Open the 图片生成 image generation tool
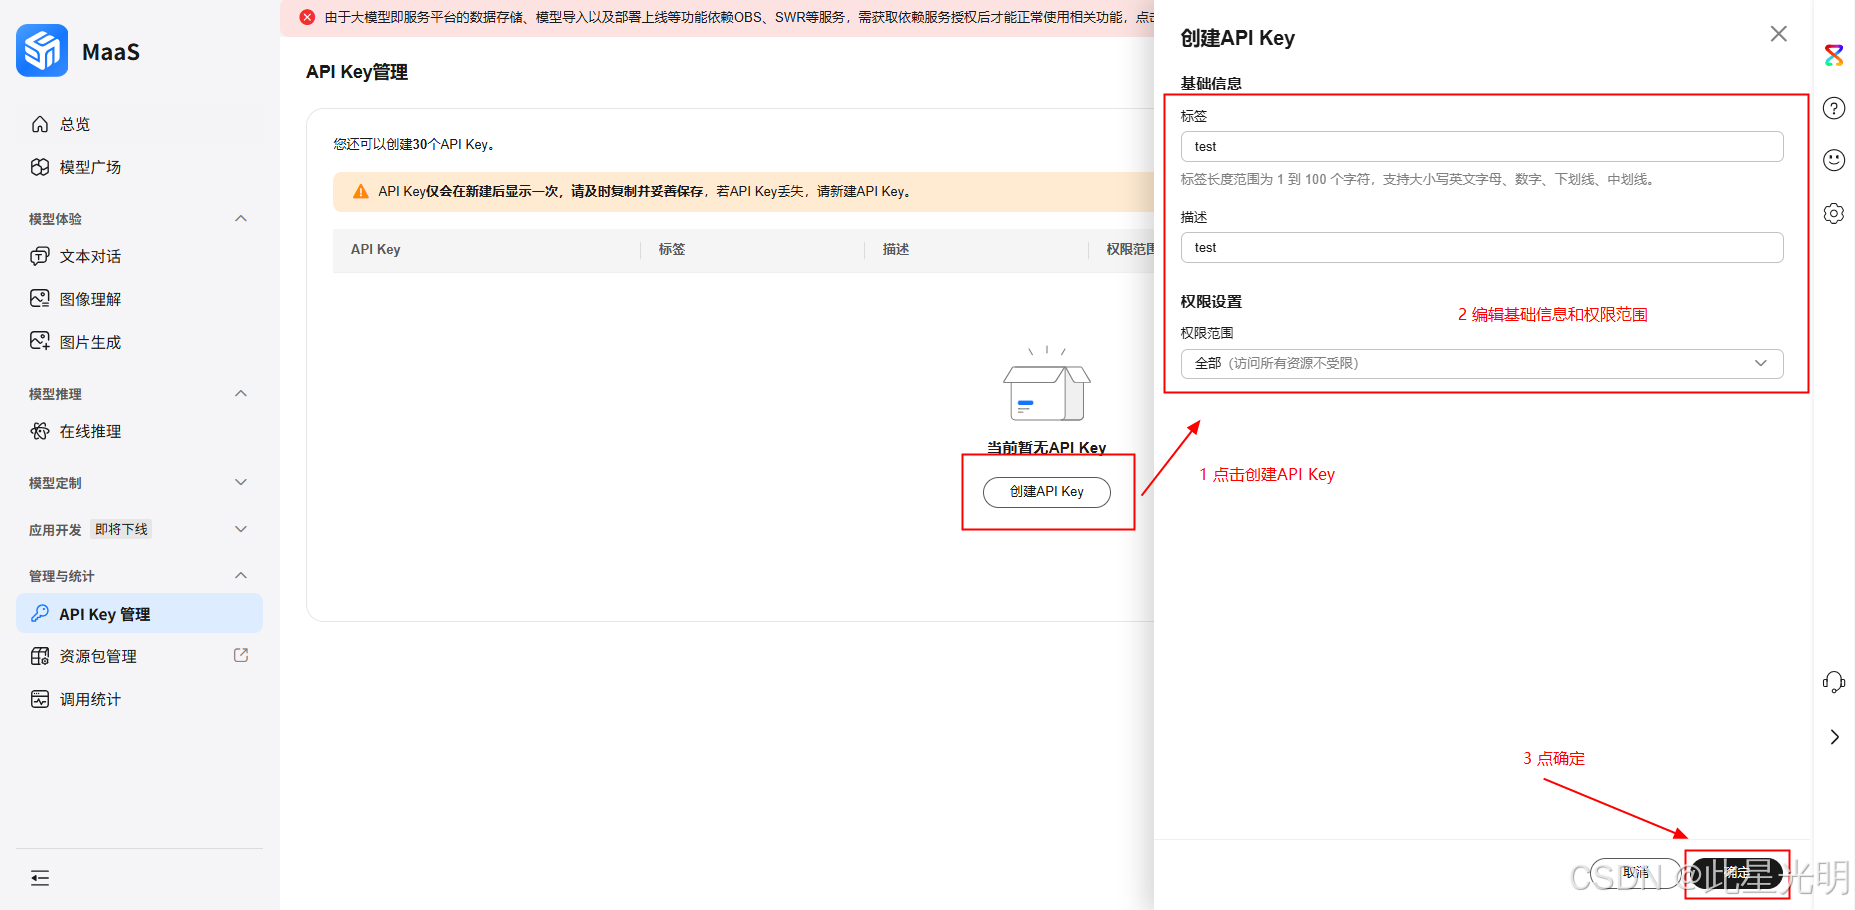Image resolution: width=1855 pixels, height=910 pixels. tap(86, 341)
